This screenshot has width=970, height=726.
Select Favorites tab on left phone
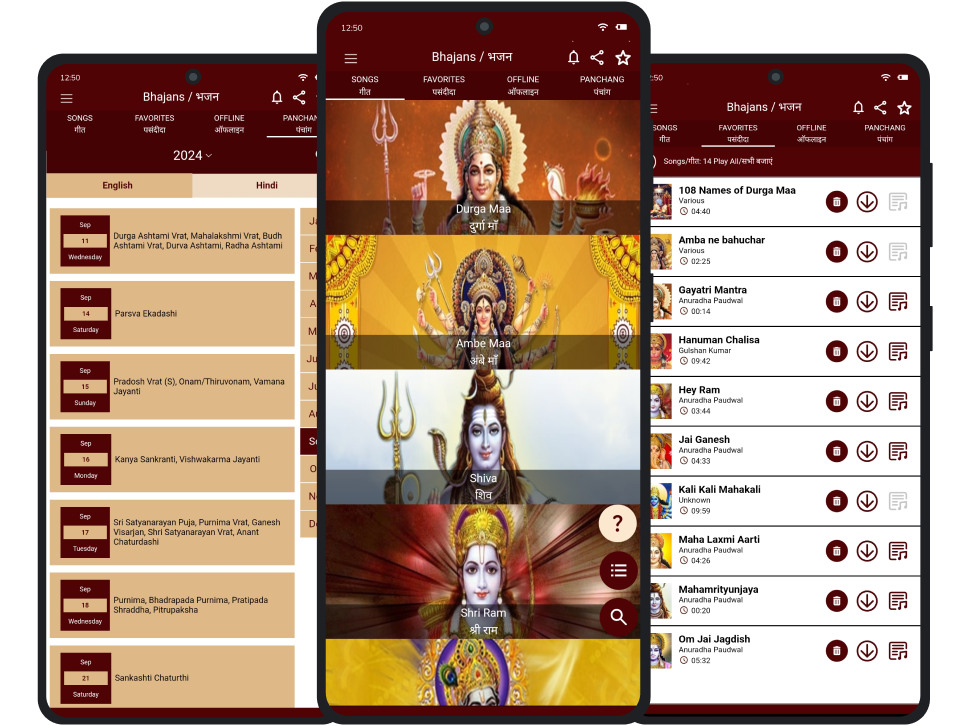click(155, 124)
